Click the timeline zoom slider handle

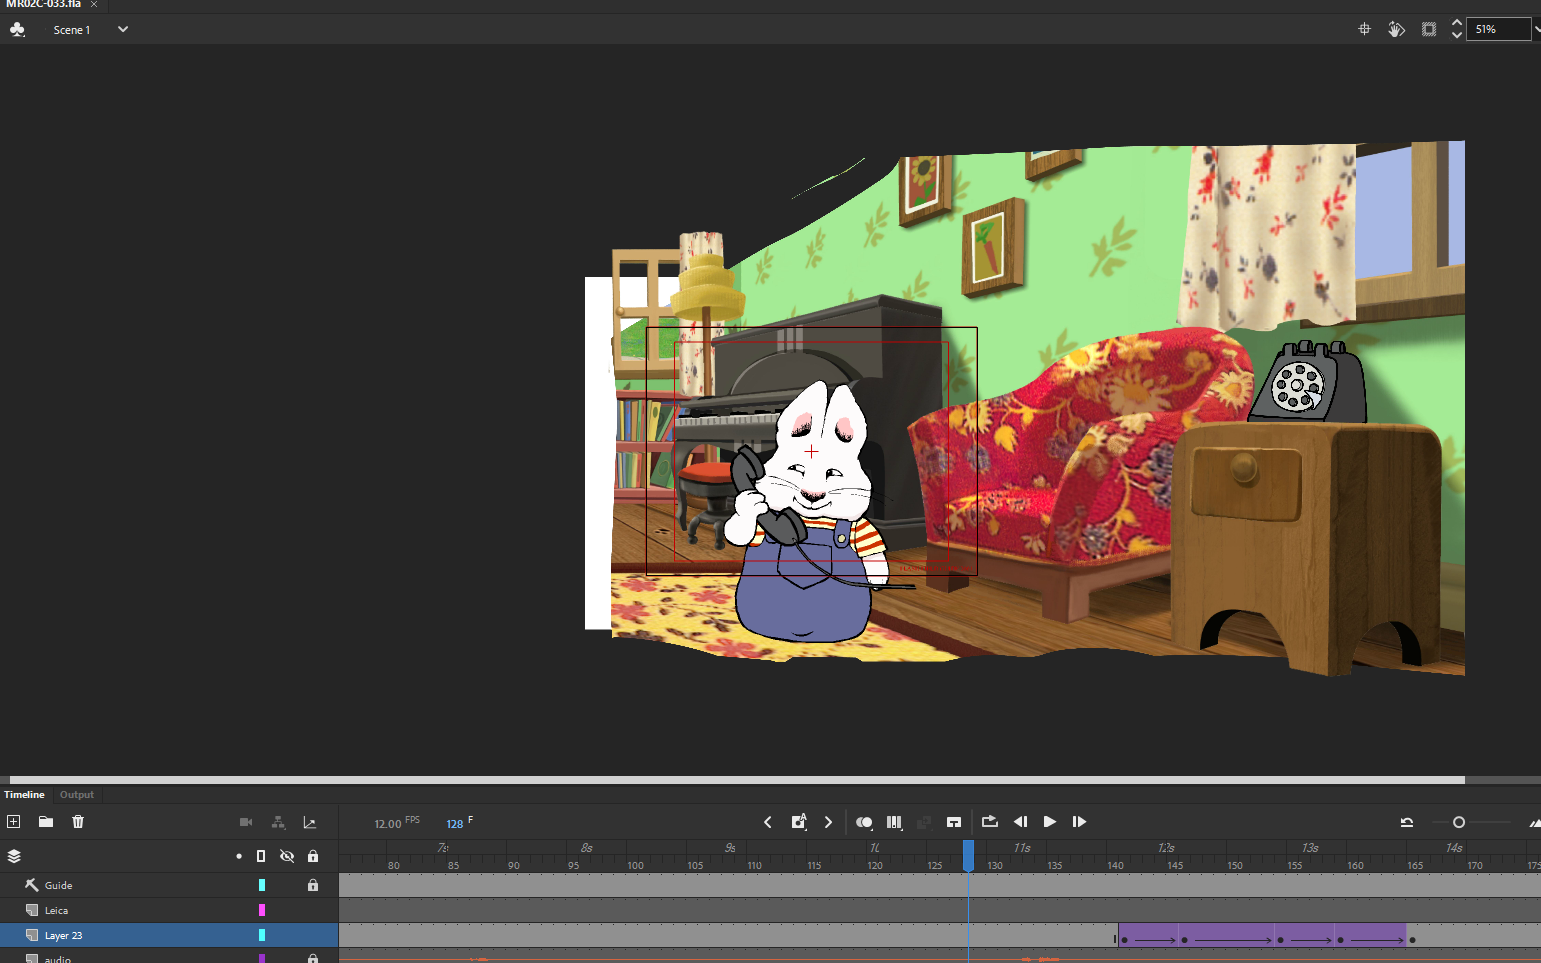click(1459, 822)
